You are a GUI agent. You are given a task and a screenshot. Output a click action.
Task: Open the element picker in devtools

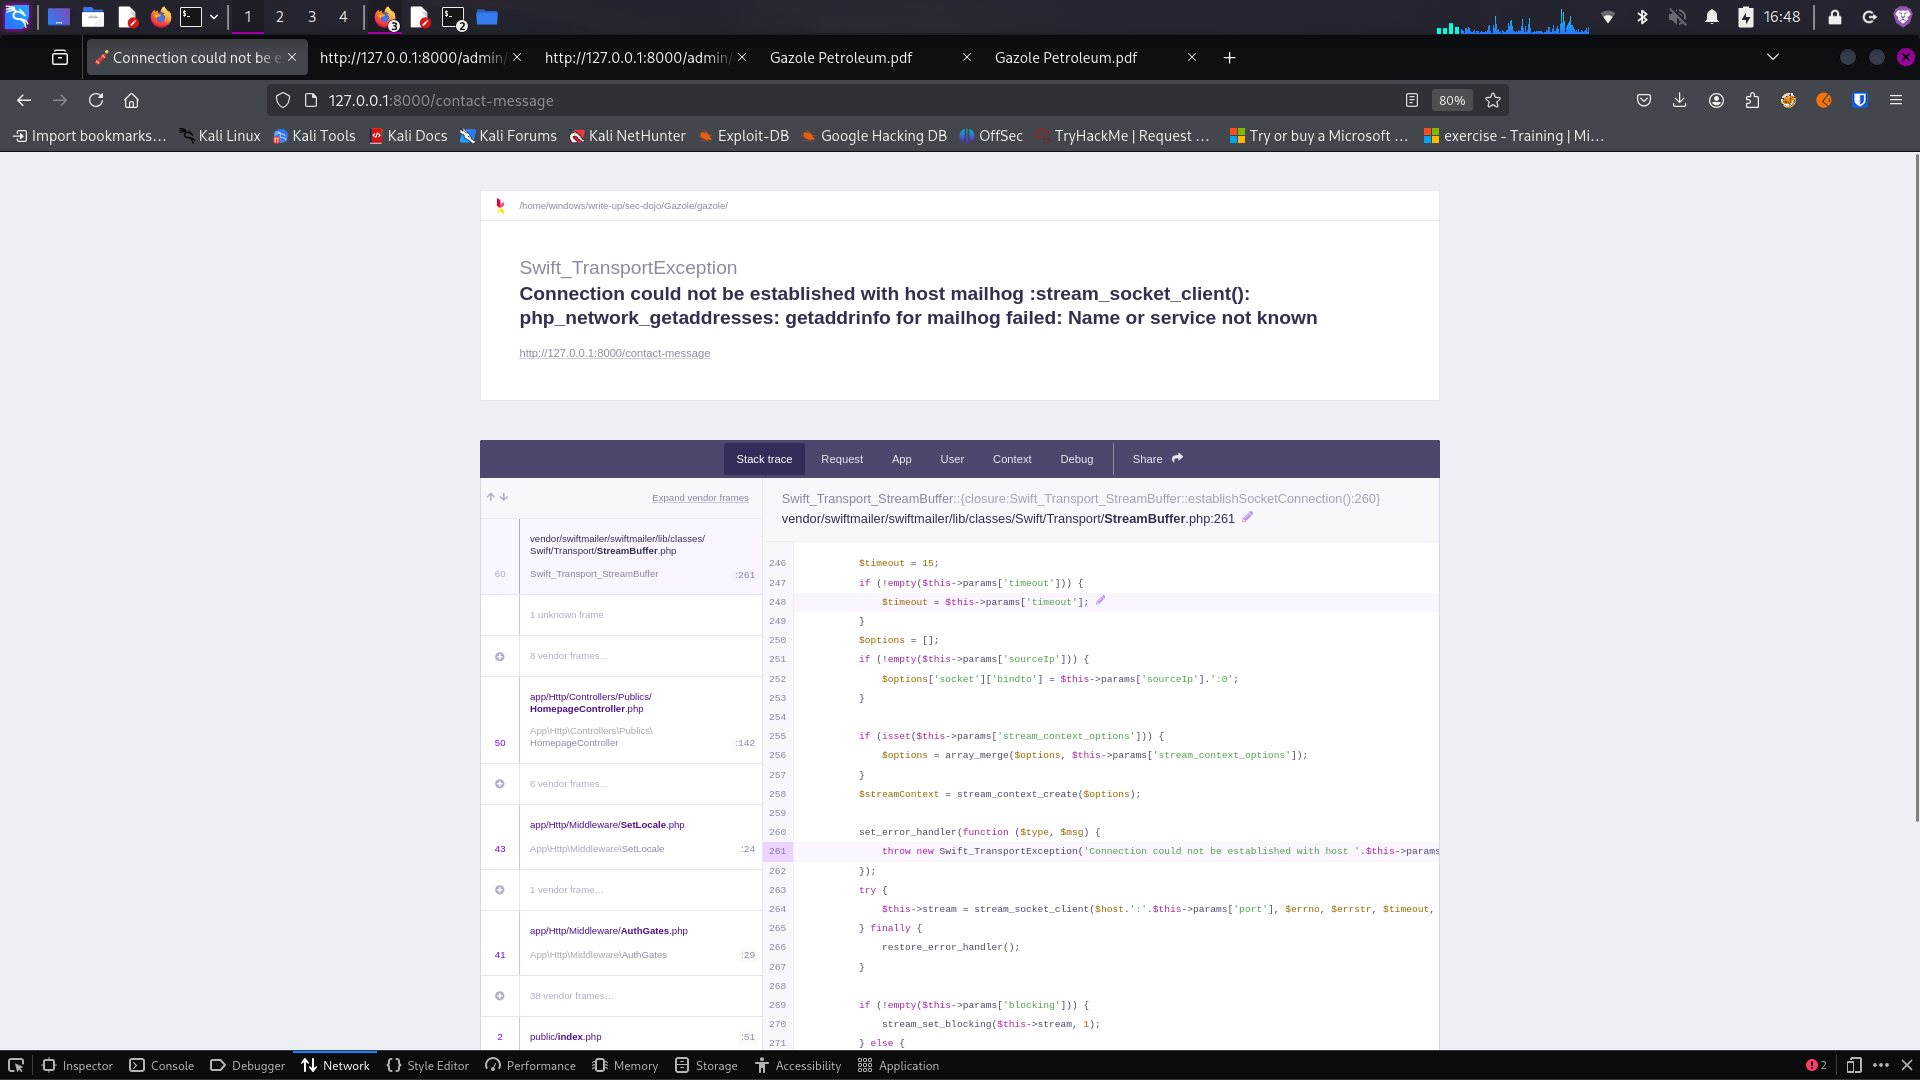click(16, 1065)
